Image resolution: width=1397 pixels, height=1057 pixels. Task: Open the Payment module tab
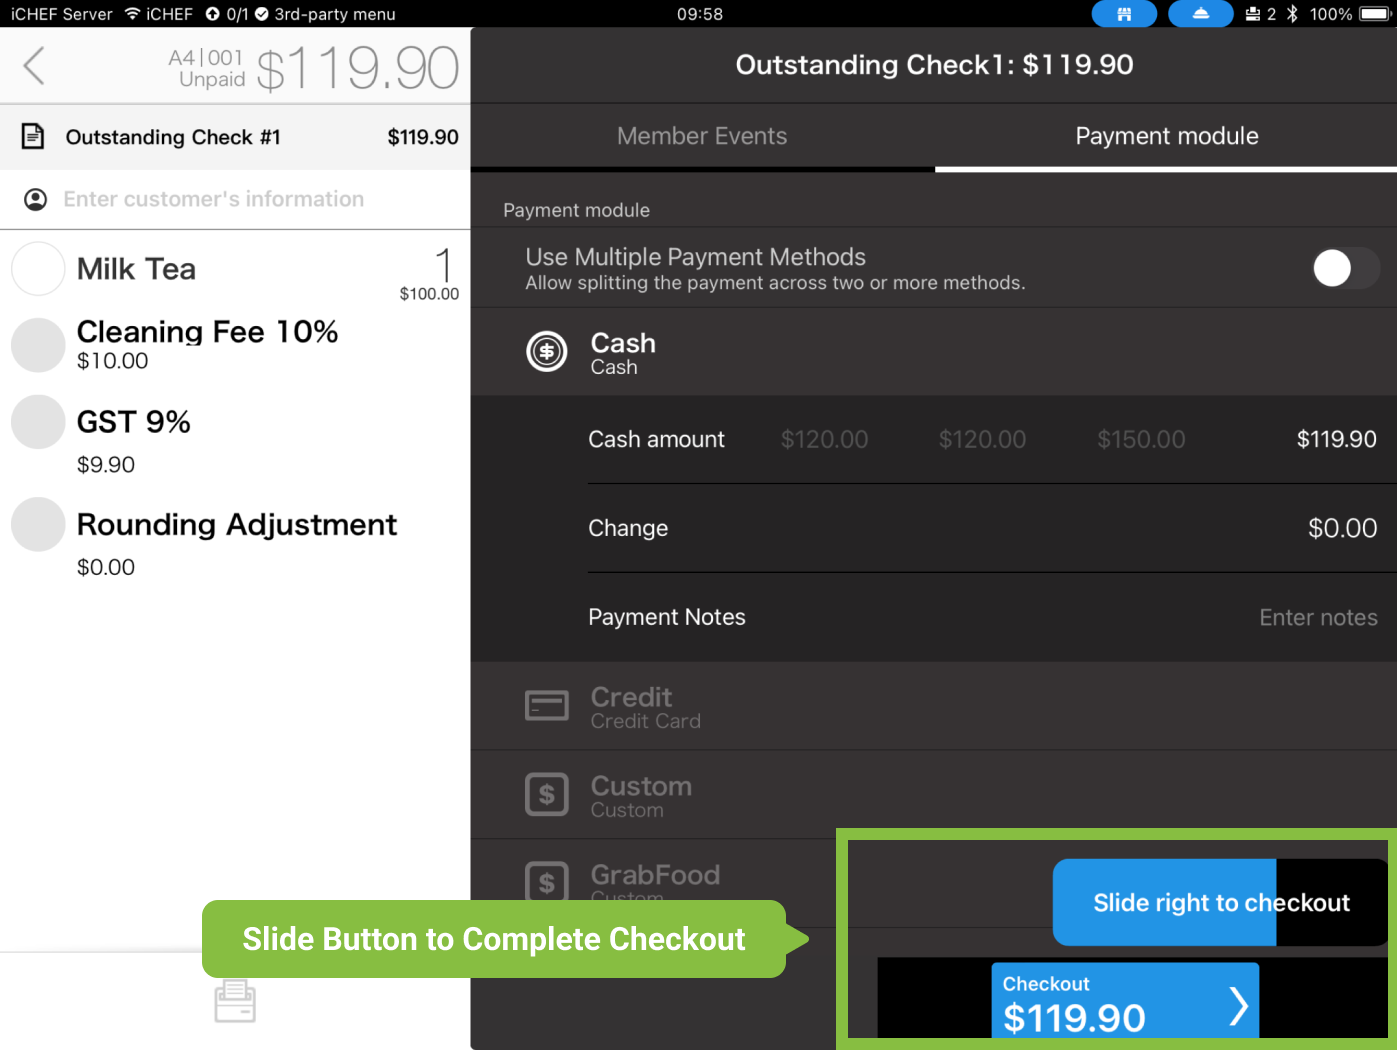(x=1166, y=136)
